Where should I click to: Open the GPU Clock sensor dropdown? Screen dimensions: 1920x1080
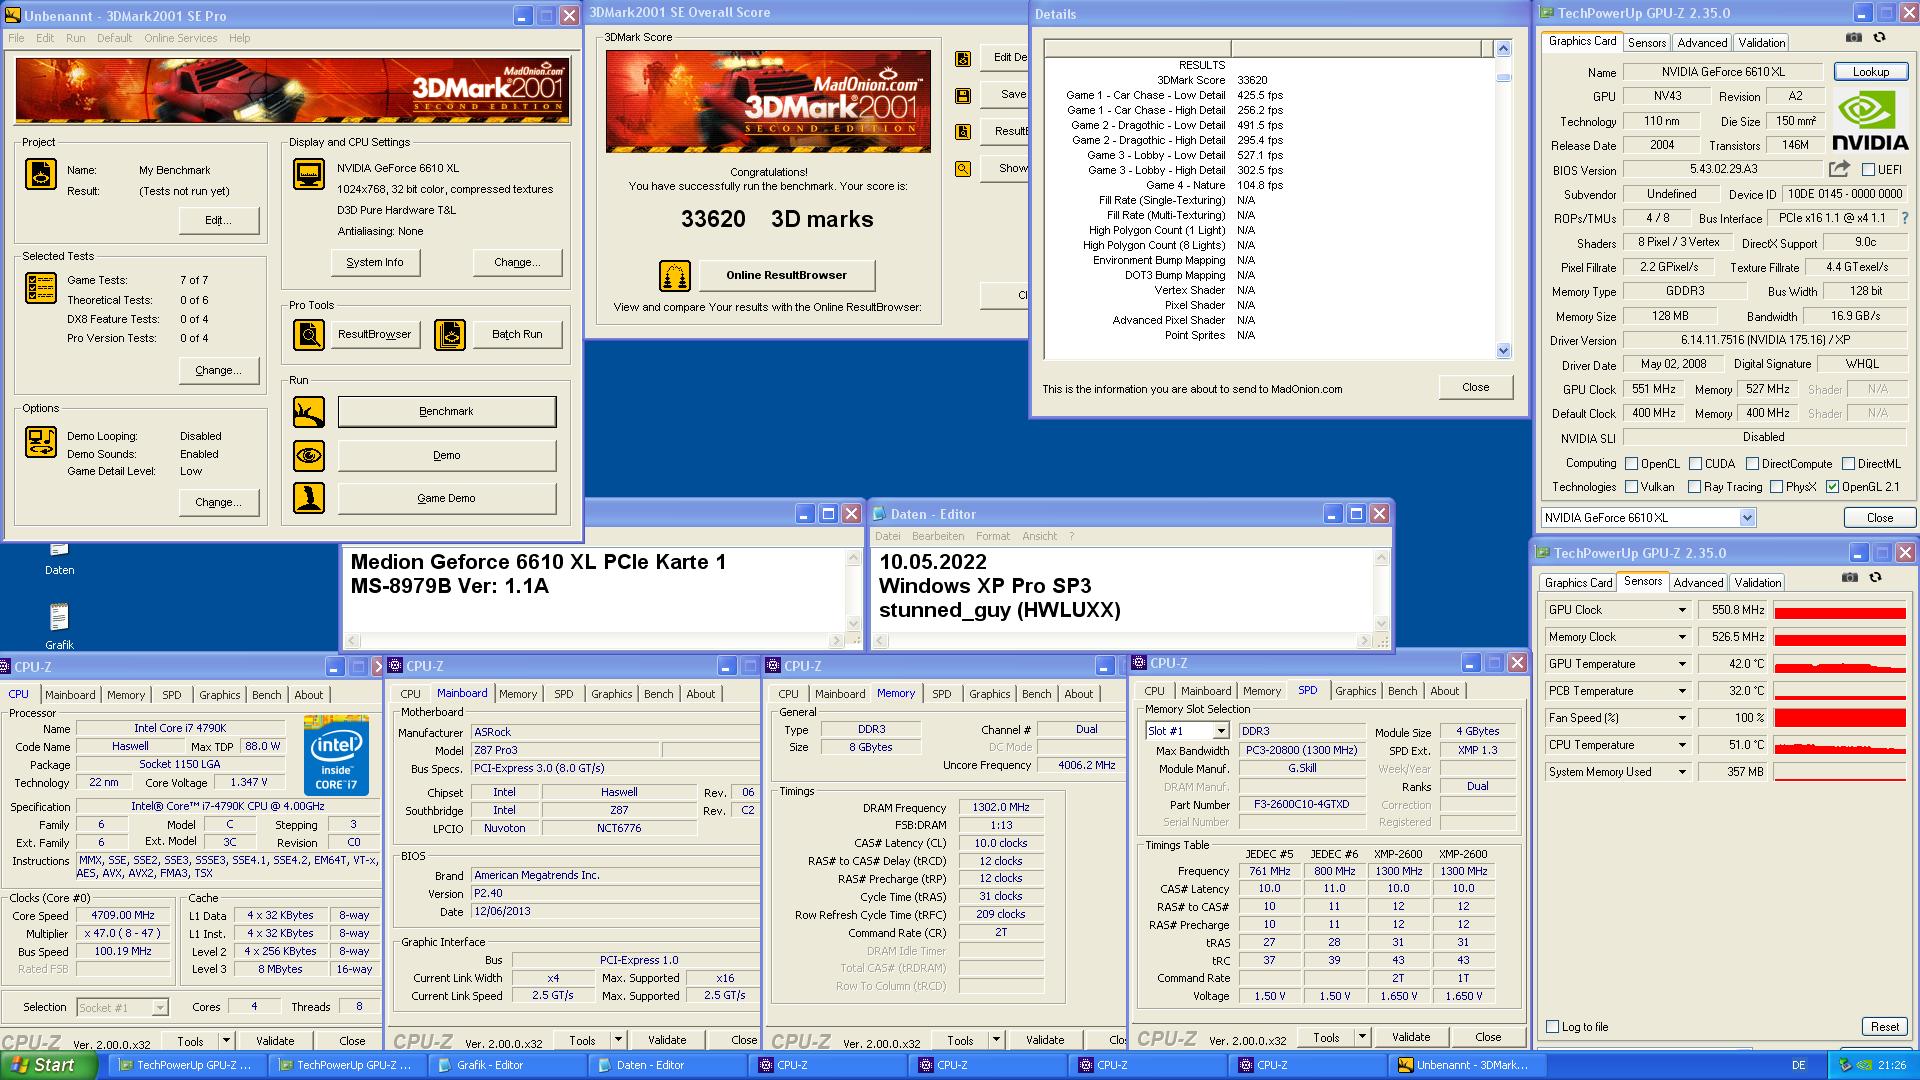[1682, 610]
